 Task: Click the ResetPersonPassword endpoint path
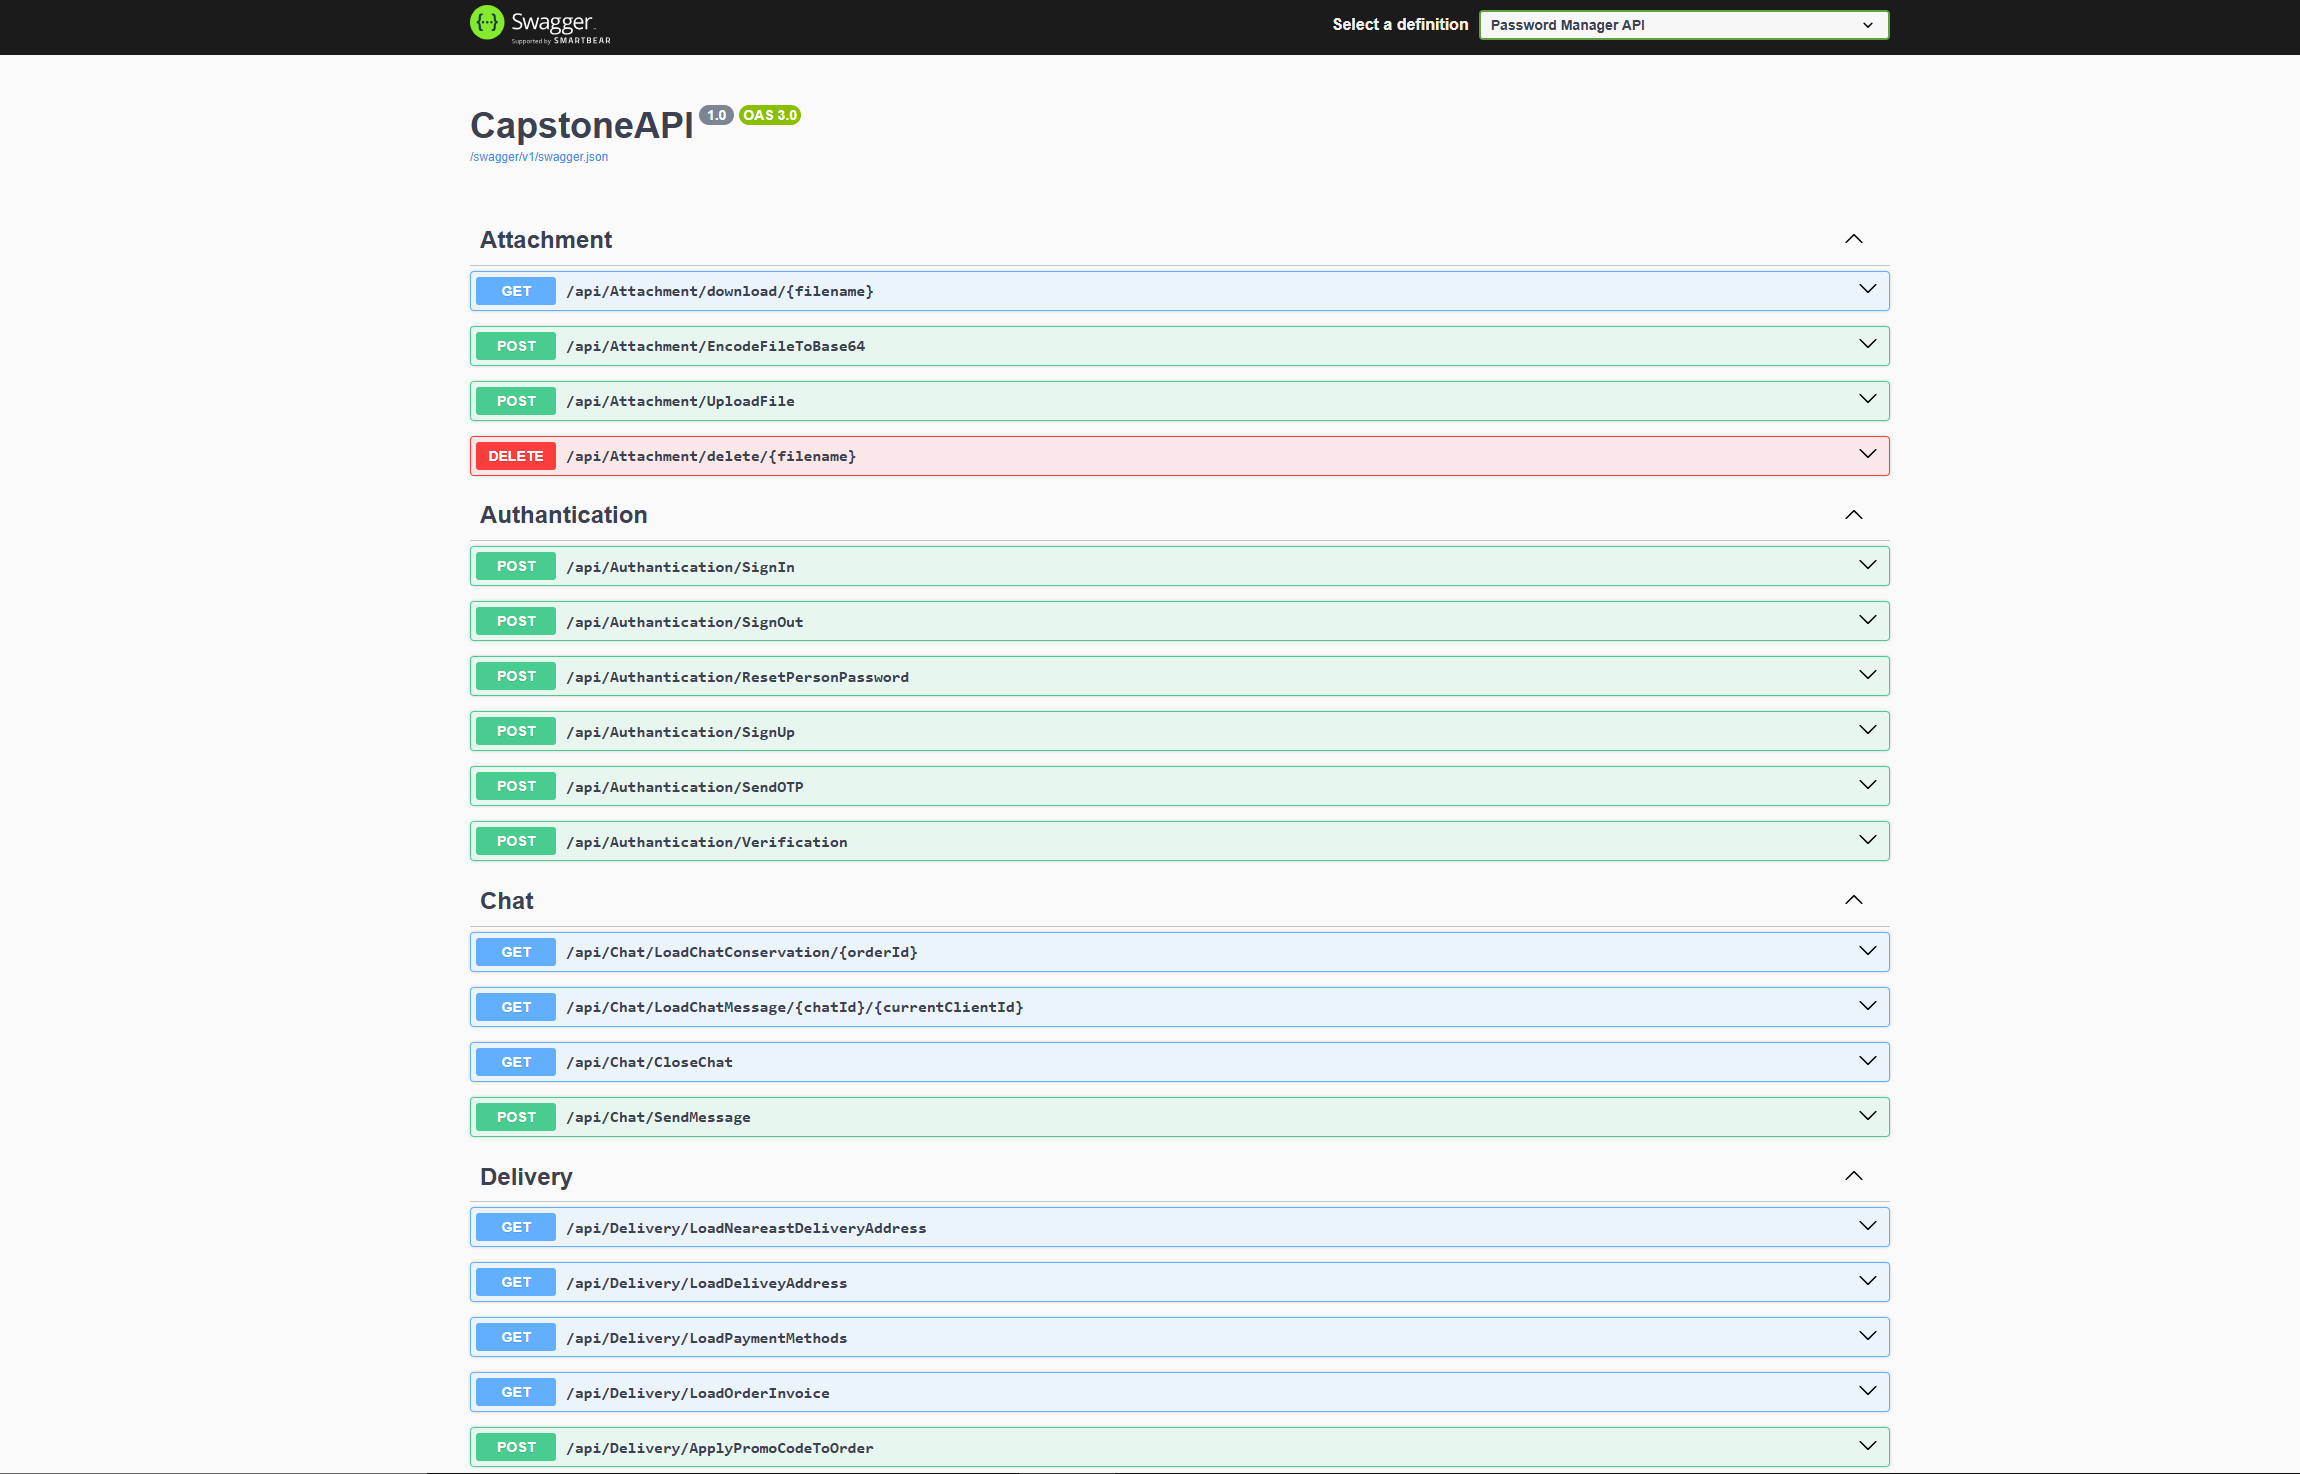tap(737, 677)
